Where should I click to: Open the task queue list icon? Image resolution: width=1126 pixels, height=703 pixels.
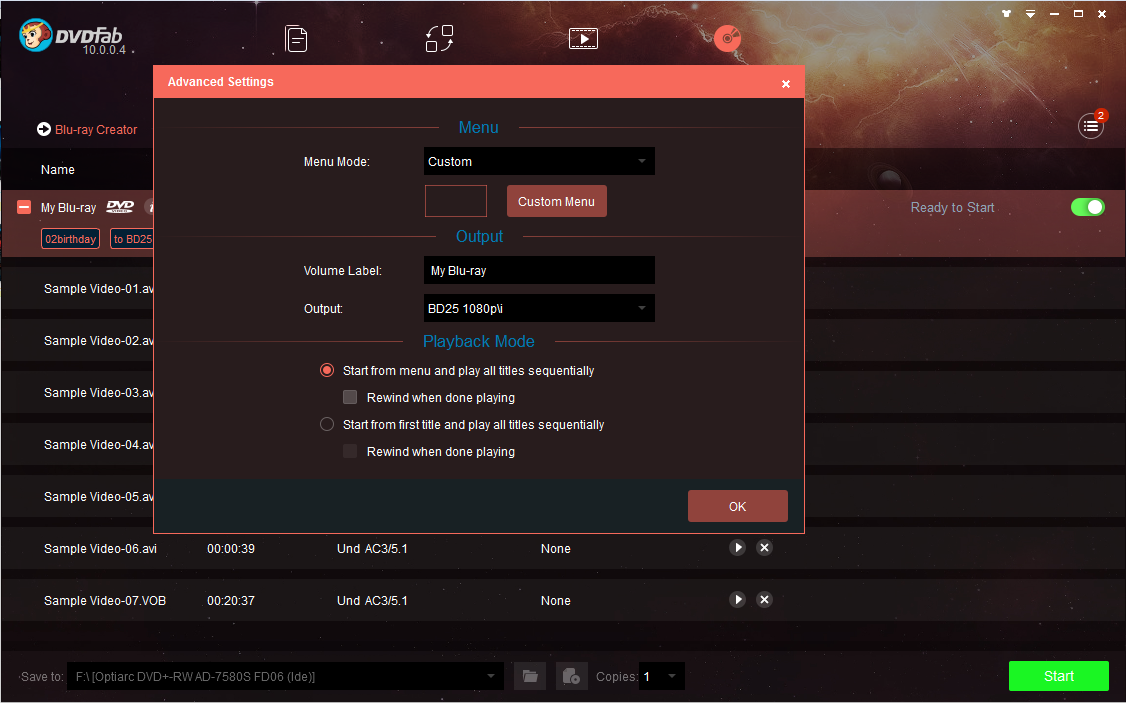tap(1090, 126)
